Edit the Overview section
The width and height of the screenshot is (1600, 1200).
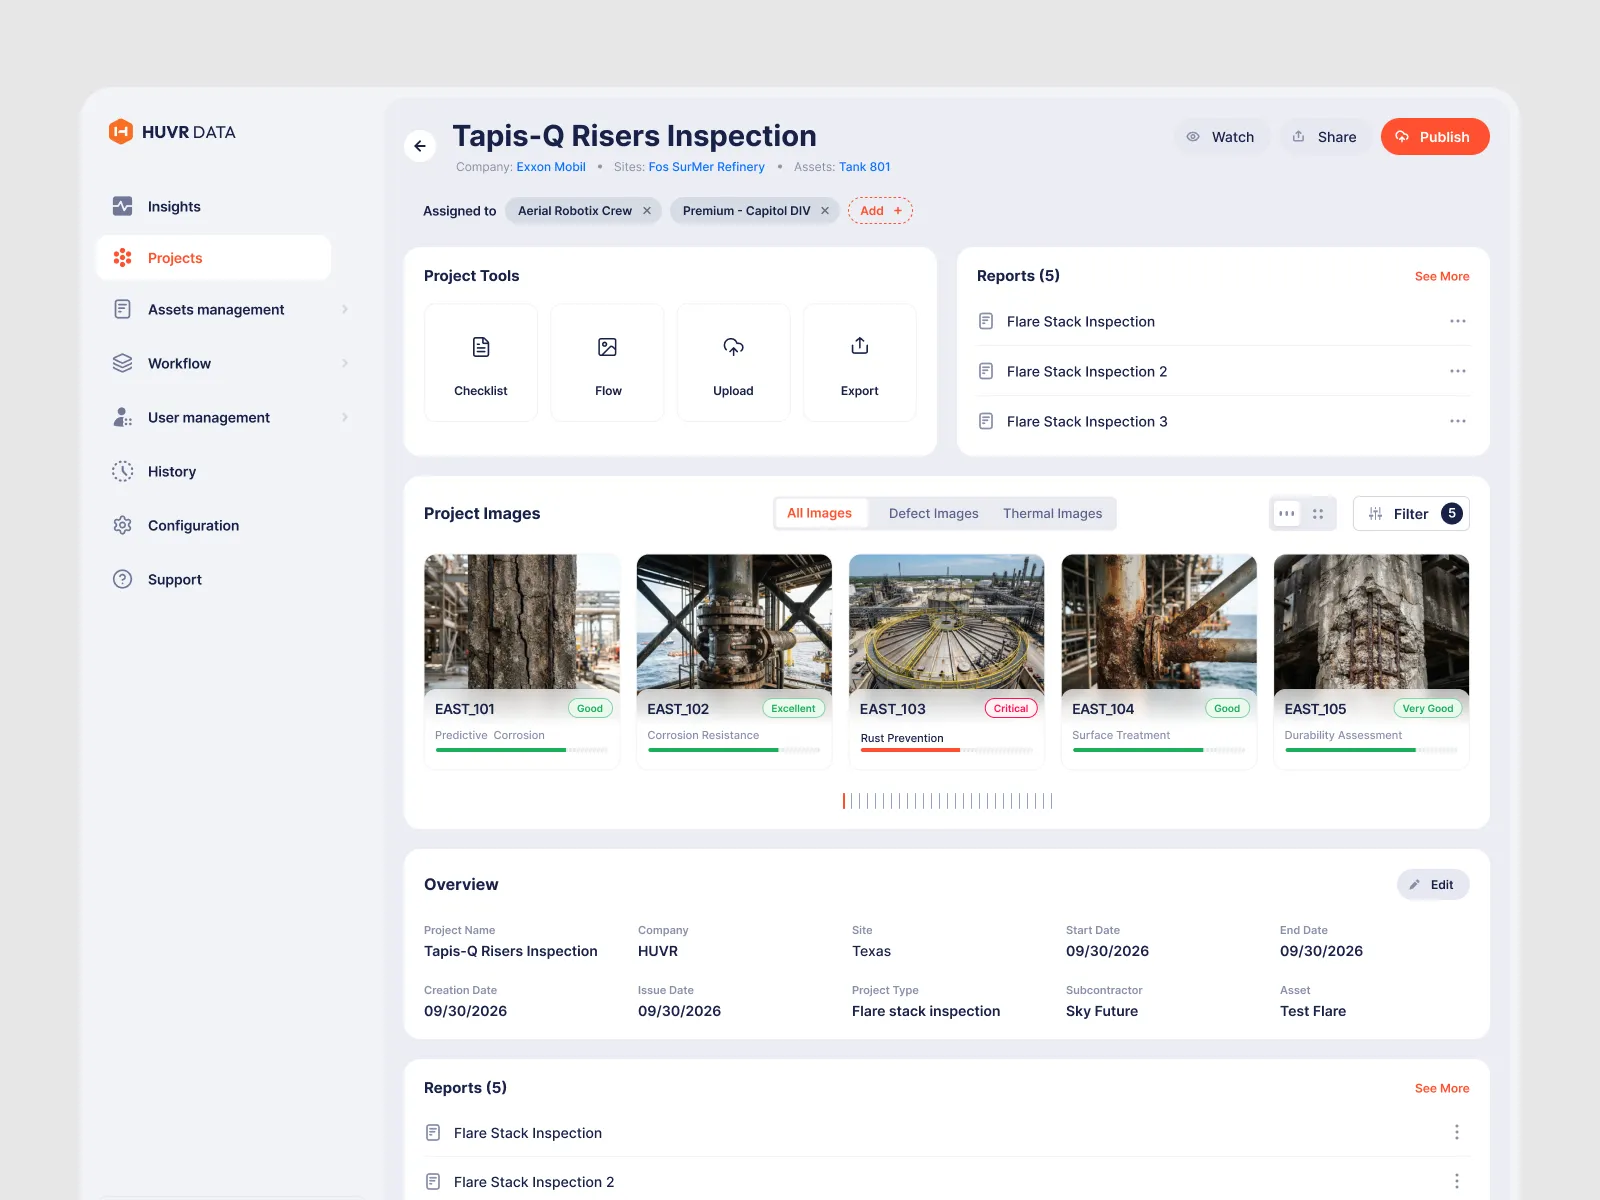click(x=1433, y=885)
